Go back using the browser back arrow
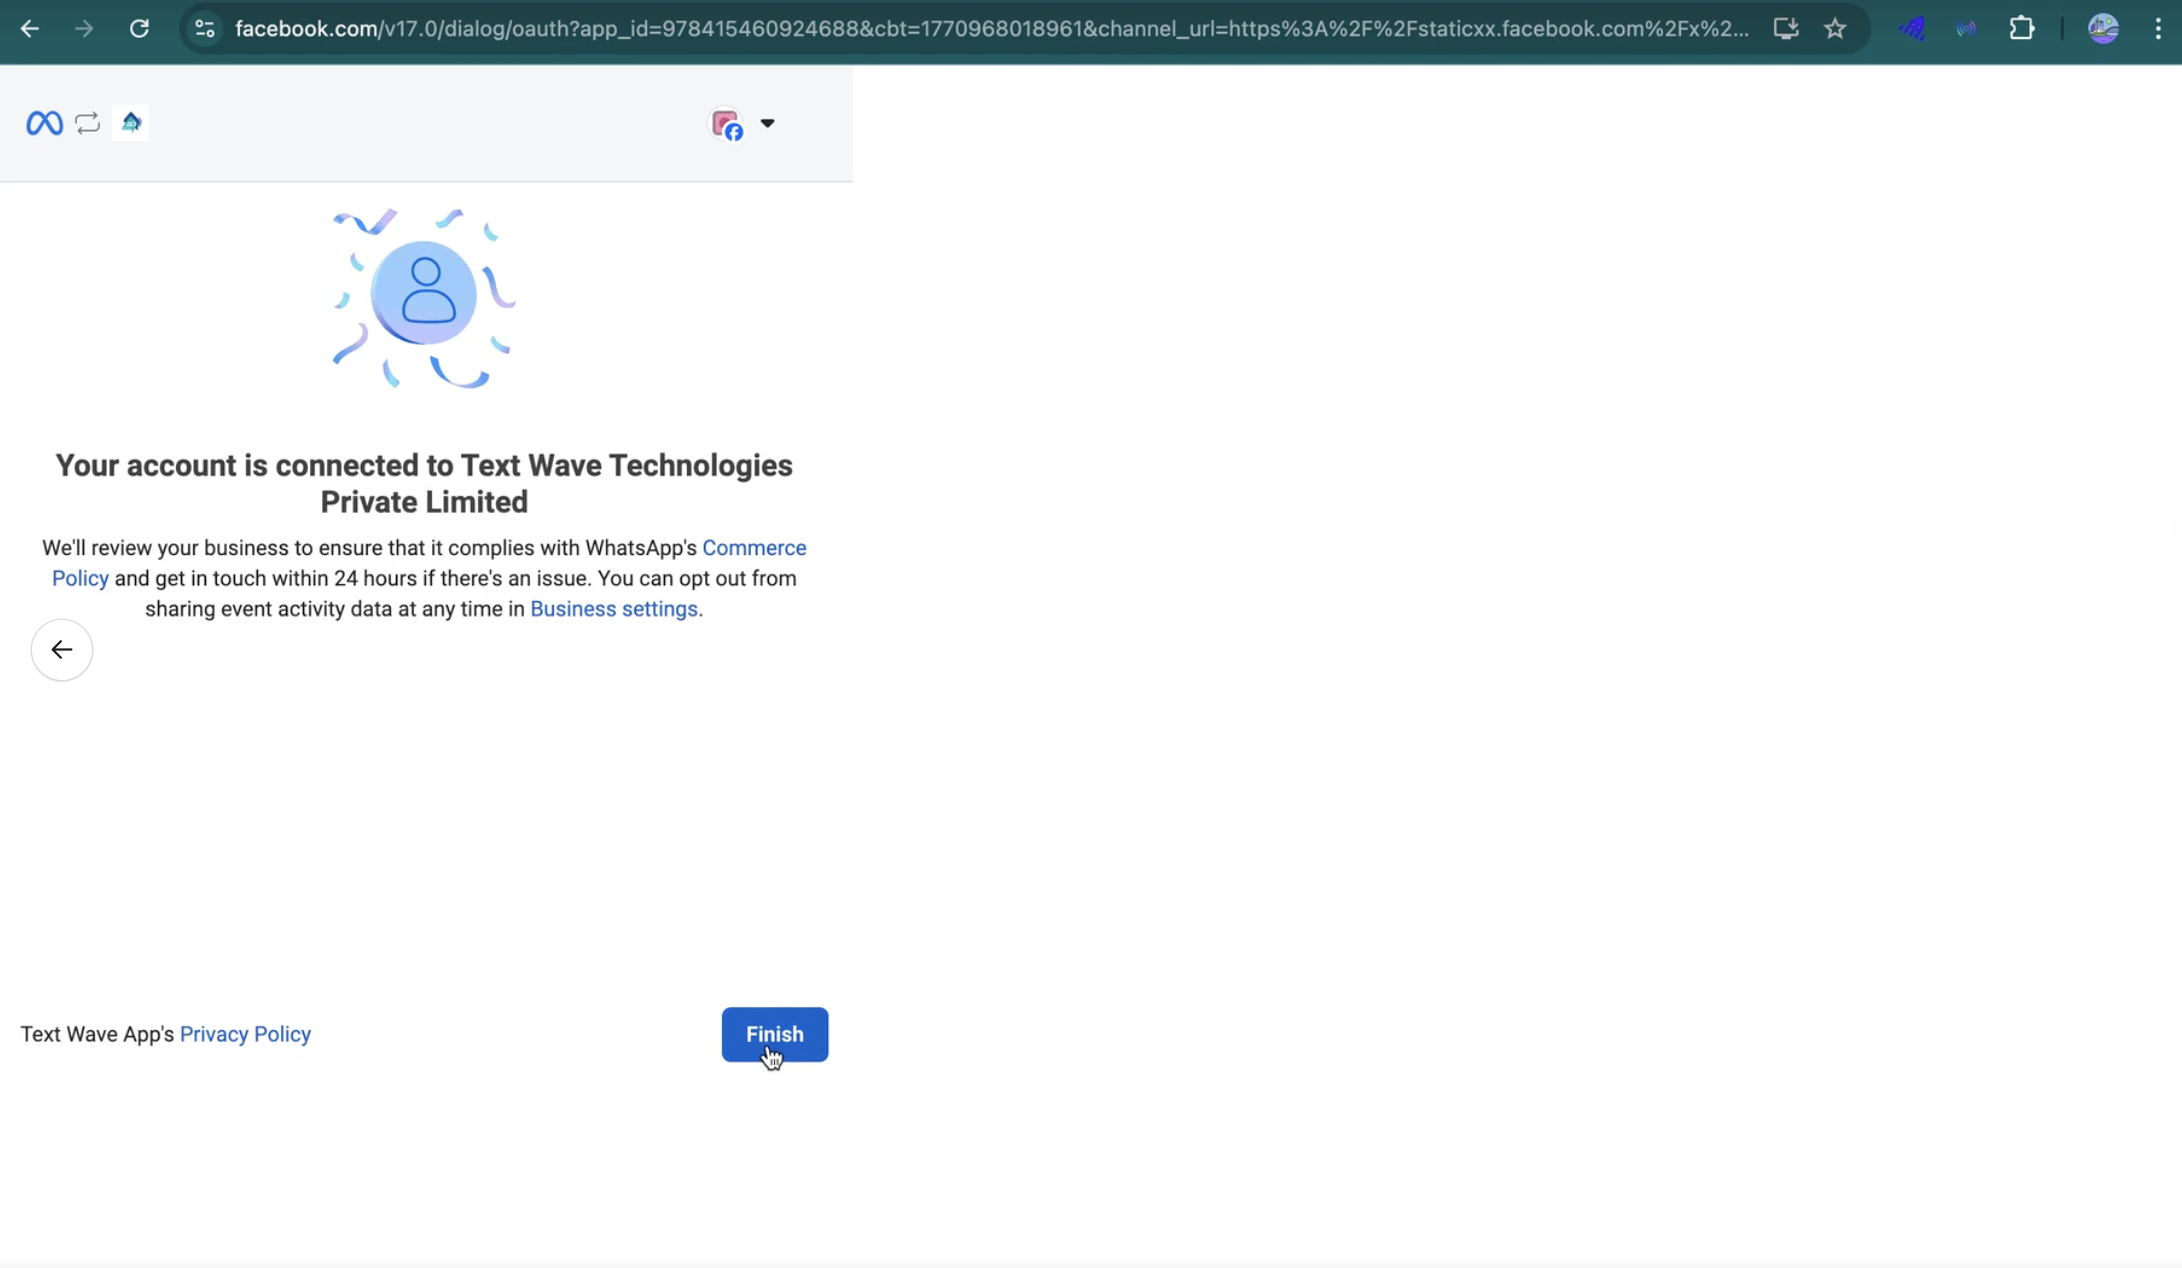The height and width of the screenshot is (1268, 2182). [x=30, y=29]
